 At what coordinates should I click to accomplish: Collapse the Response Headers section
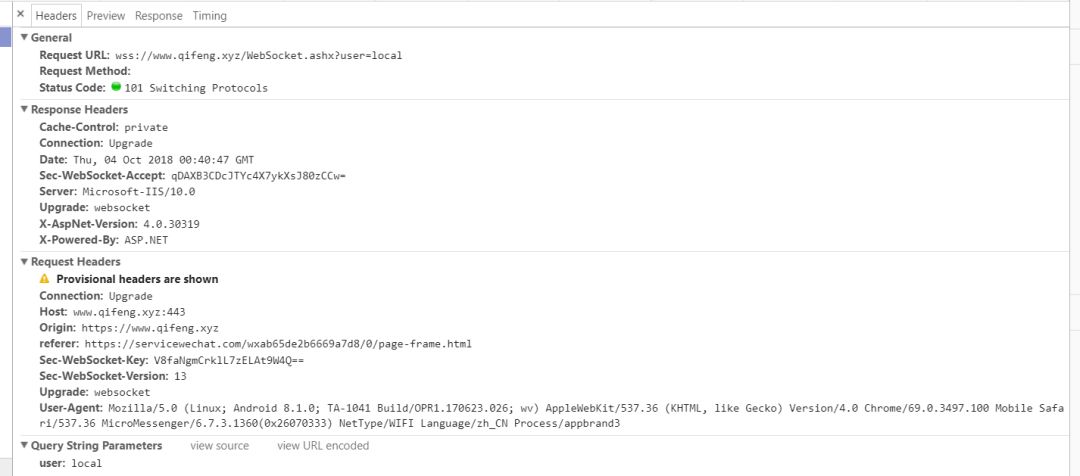pos(25,110)
